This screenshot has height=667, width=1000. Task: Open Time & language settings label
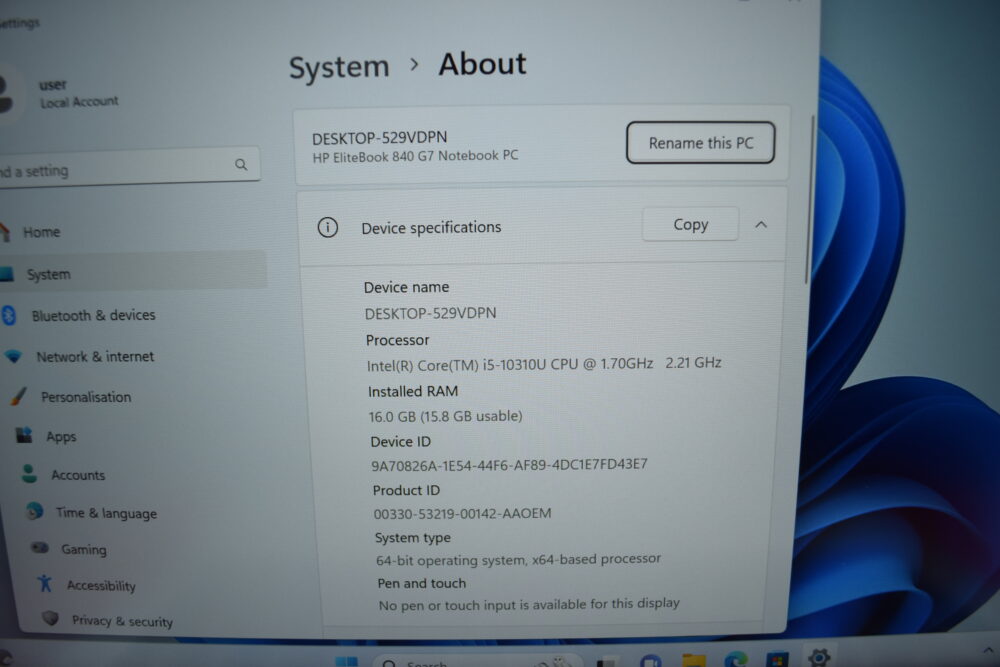tap(107, 513)
